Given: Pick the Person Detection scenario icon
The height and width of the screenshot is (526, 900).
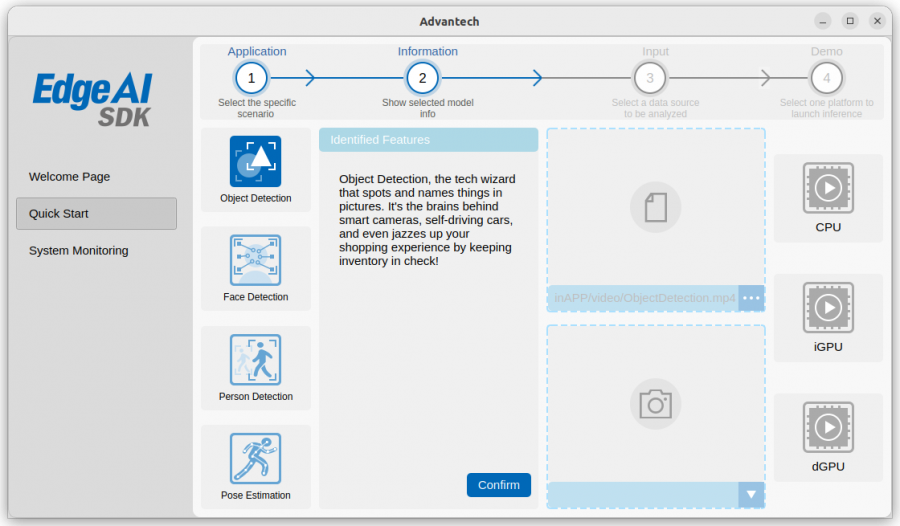Looking at the screenshot, I should (x=255, y=359).
